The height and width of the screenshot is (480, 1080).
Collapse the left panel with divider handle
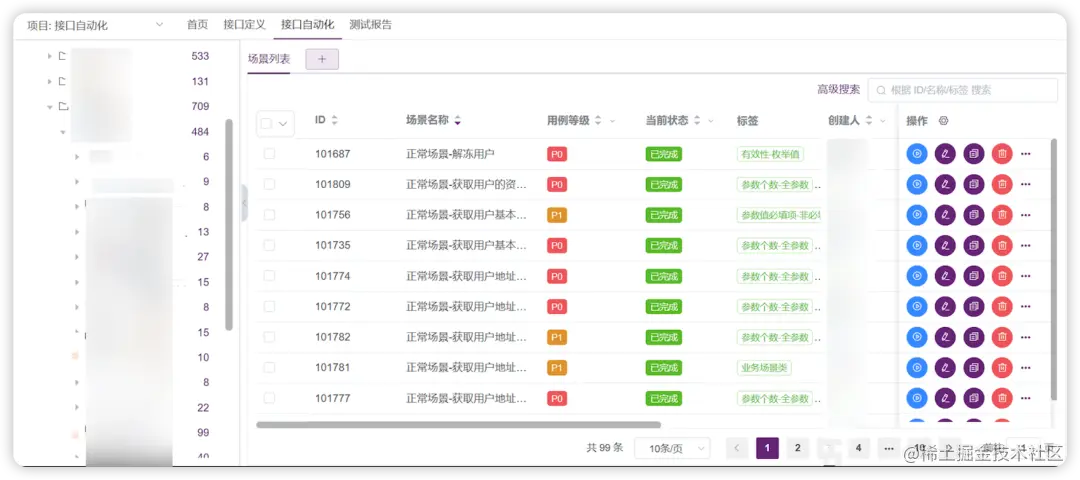(245, 203)
